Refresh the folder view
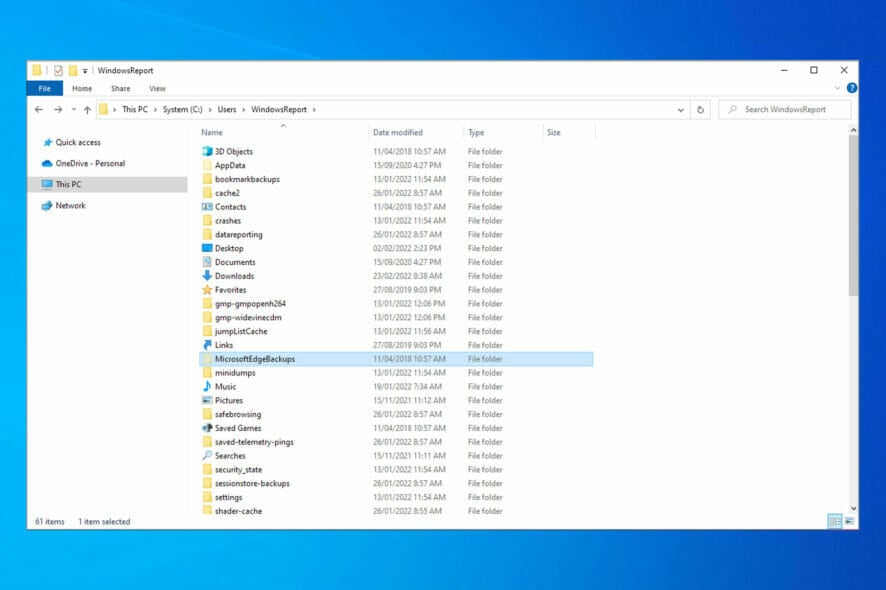The height and width of the screenshot is (590, 886). [x=700, y=109]
